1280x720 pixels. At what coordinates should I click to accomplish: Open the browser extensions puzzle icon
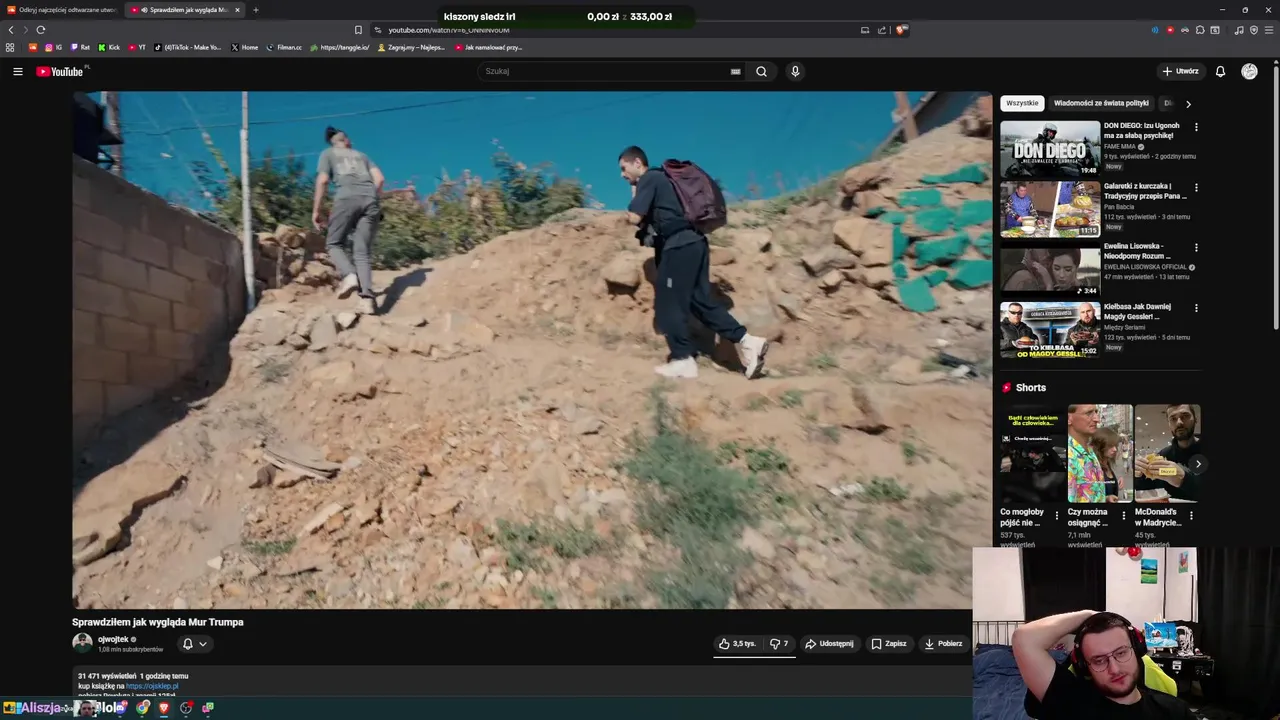tap(1200, 30)
